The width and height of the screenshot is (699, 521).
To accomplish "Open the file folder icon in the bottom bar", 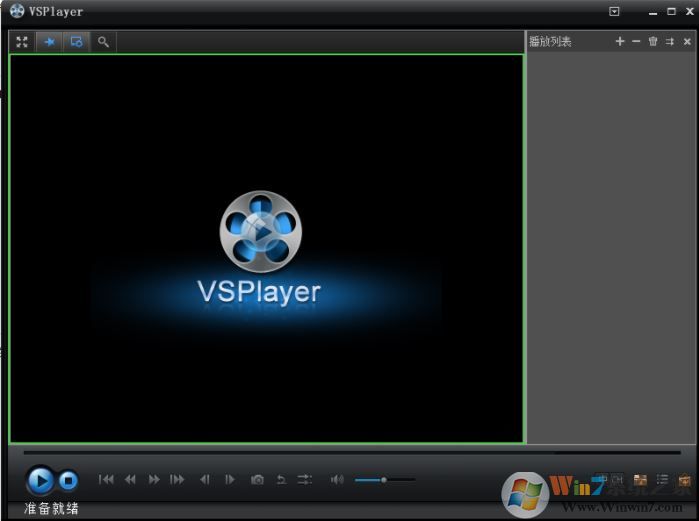I will [640, 480].
